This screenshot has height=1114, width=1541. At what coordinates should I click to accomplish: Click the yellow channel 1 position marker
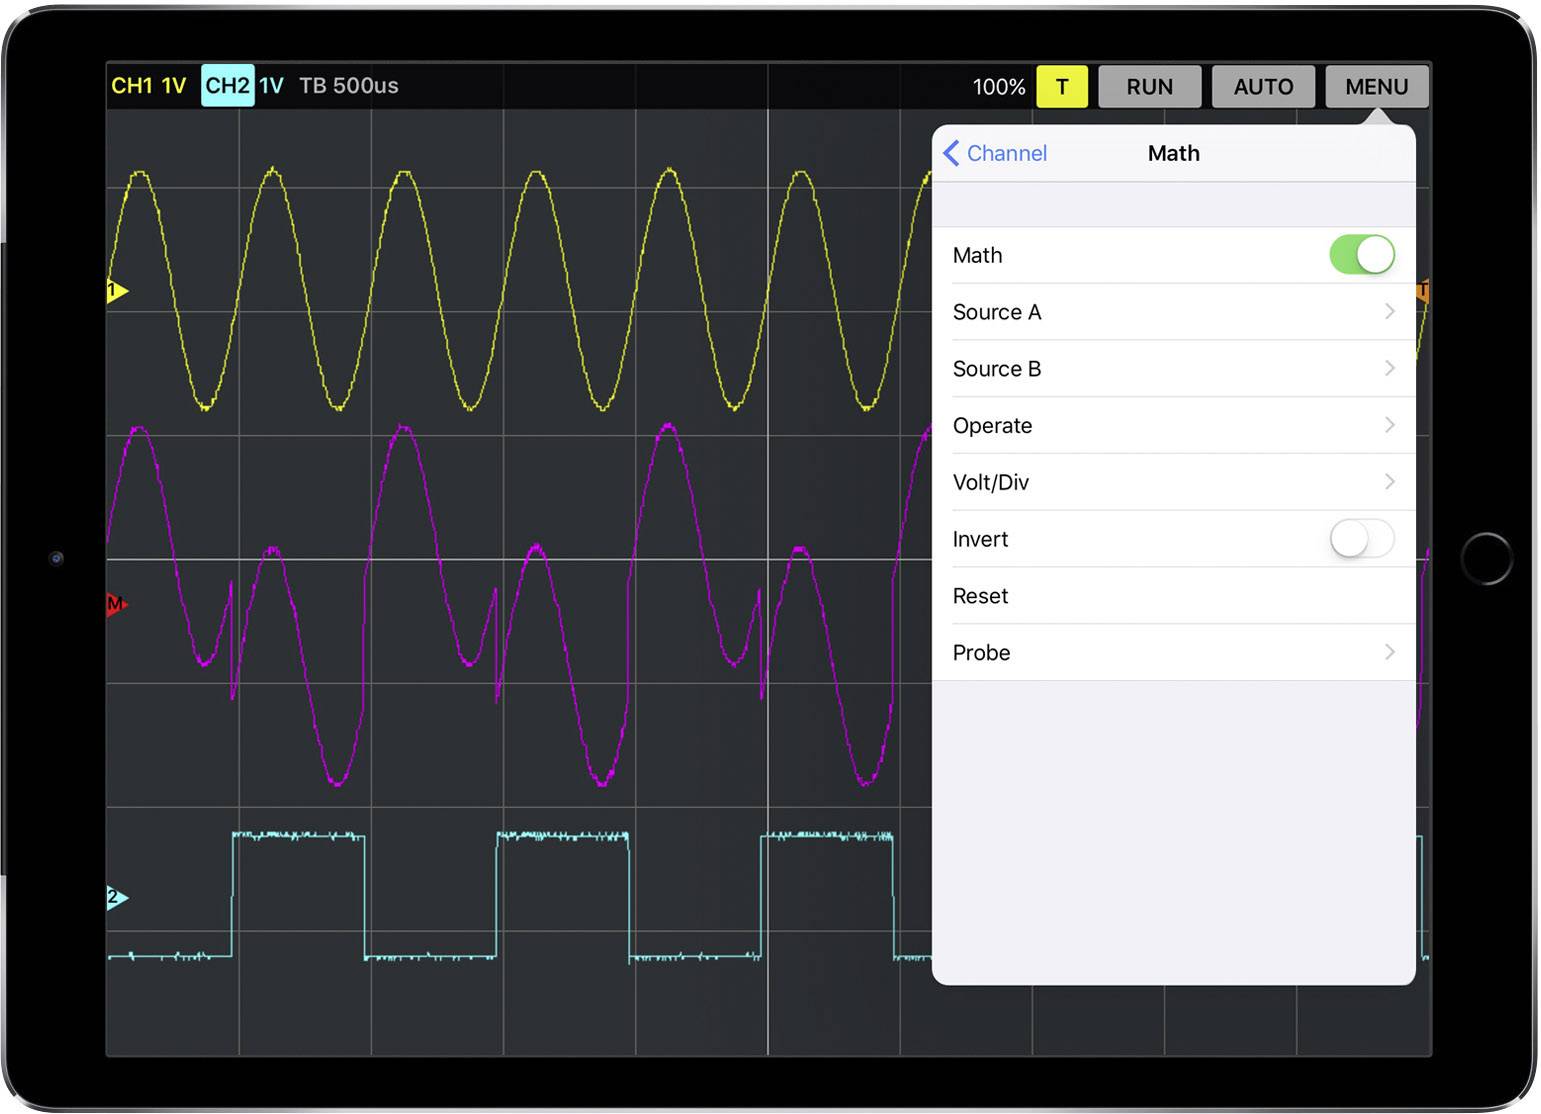(115, 290)
